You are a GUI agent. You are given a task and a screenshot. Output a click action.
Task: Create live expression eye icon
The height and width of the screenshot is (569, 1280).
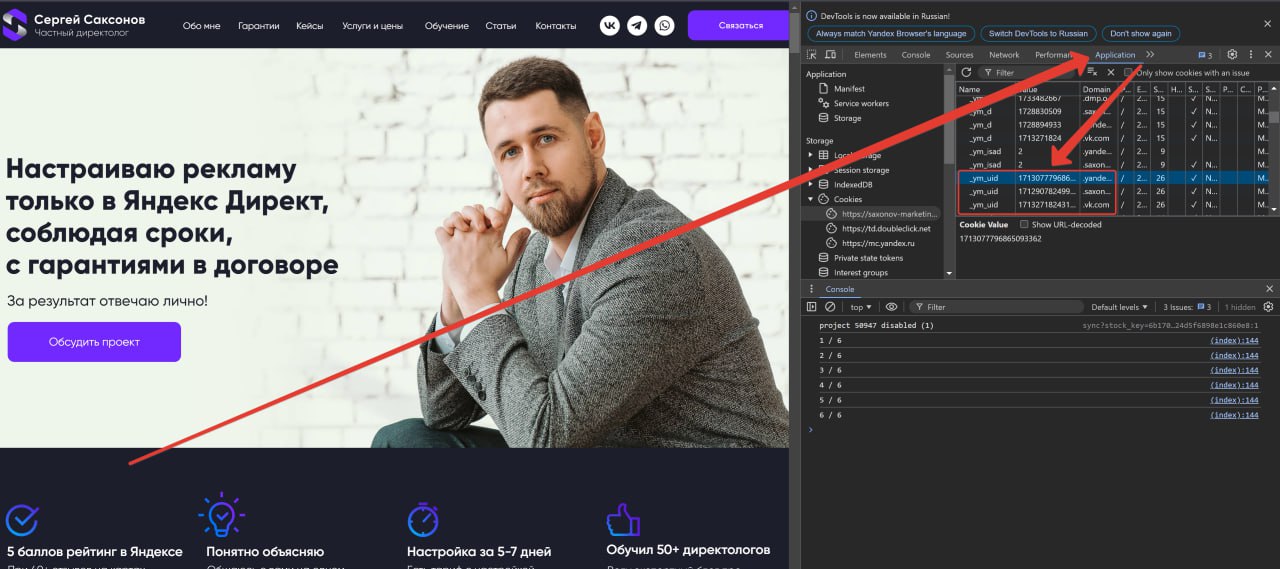coord(891,307)
